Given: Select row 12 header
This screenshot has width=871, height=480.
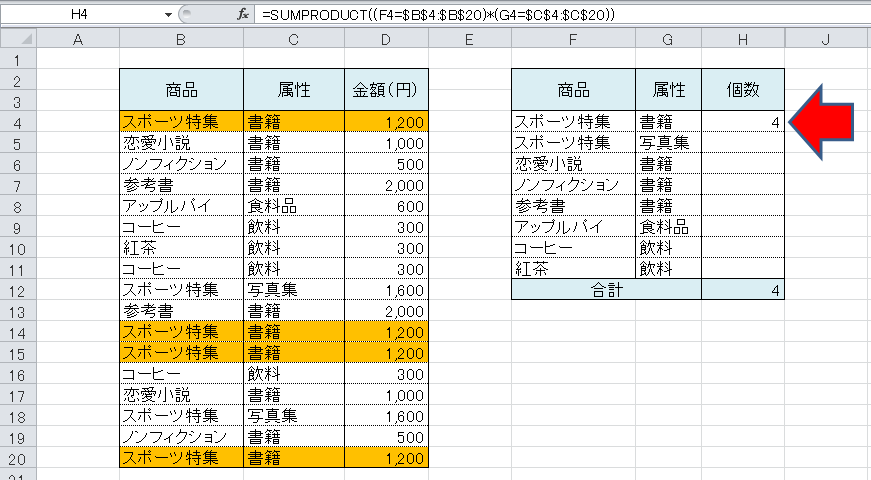Looking at the screenshot, I should [x=18, y=290].
